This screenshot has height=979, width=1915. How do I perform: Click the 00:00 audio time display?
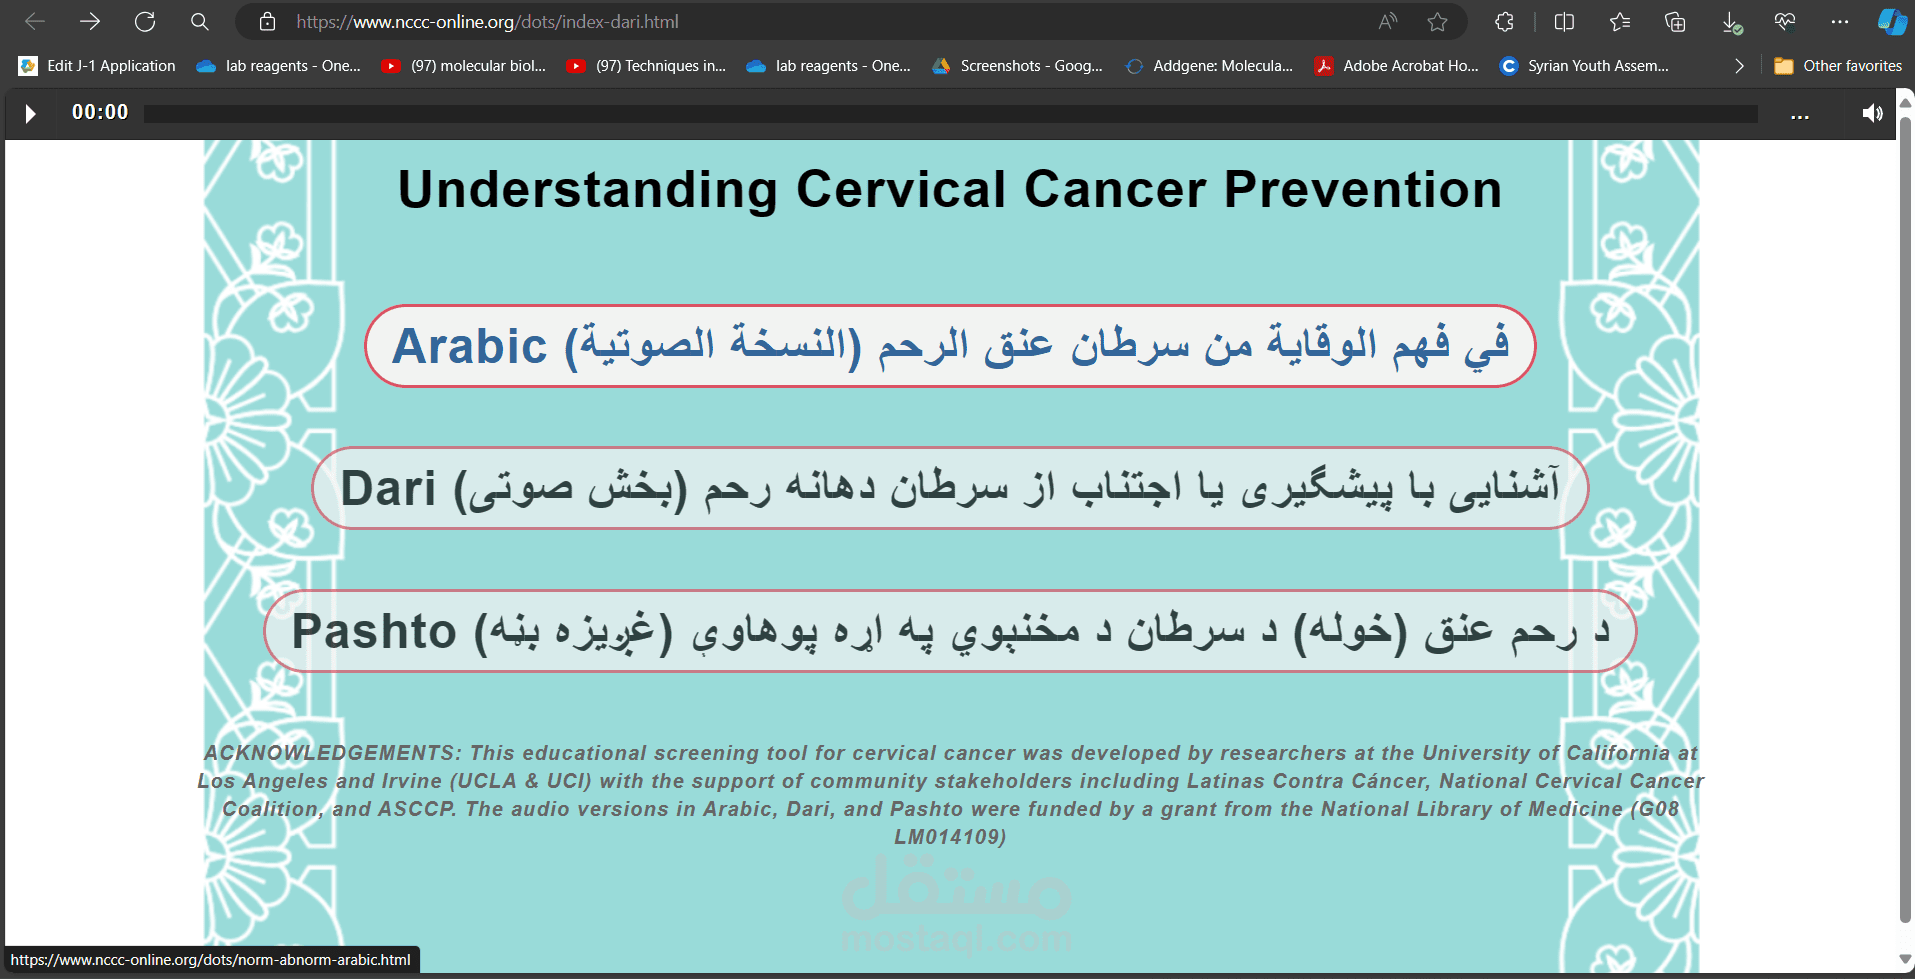pos(100,112)
